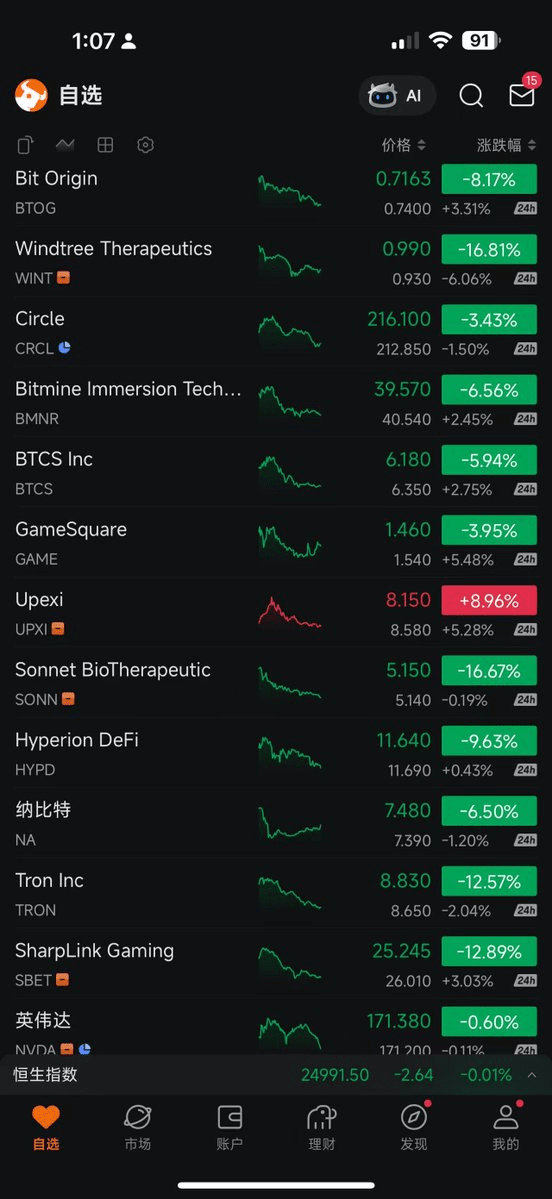Go to the 账户 tab
Viewport: 552px width, 1199px height.
229,1127
